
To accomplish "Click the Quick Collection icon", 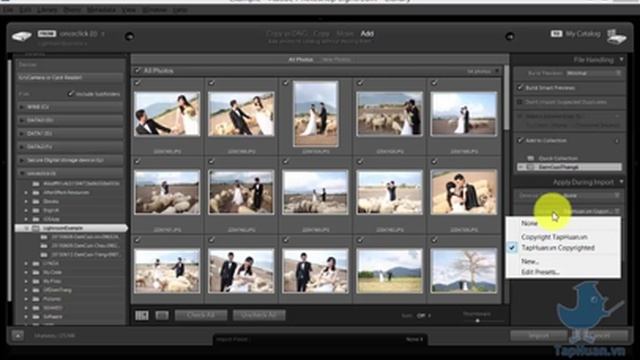I will pyautogui.click(x=531, y=158).
